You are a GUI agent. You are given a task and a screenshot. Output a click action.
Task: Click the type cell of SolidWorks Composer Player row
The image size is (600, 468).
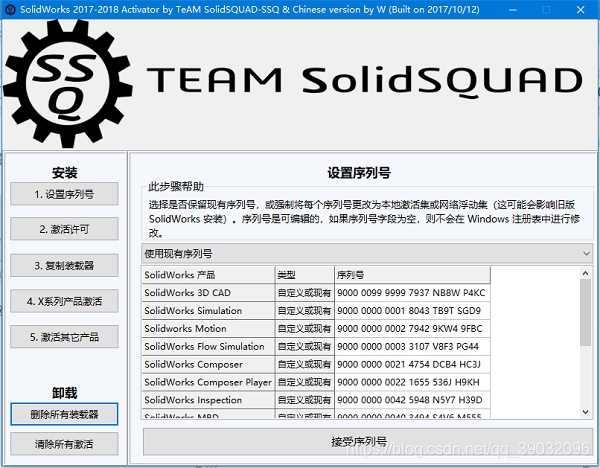click(305, 382)
